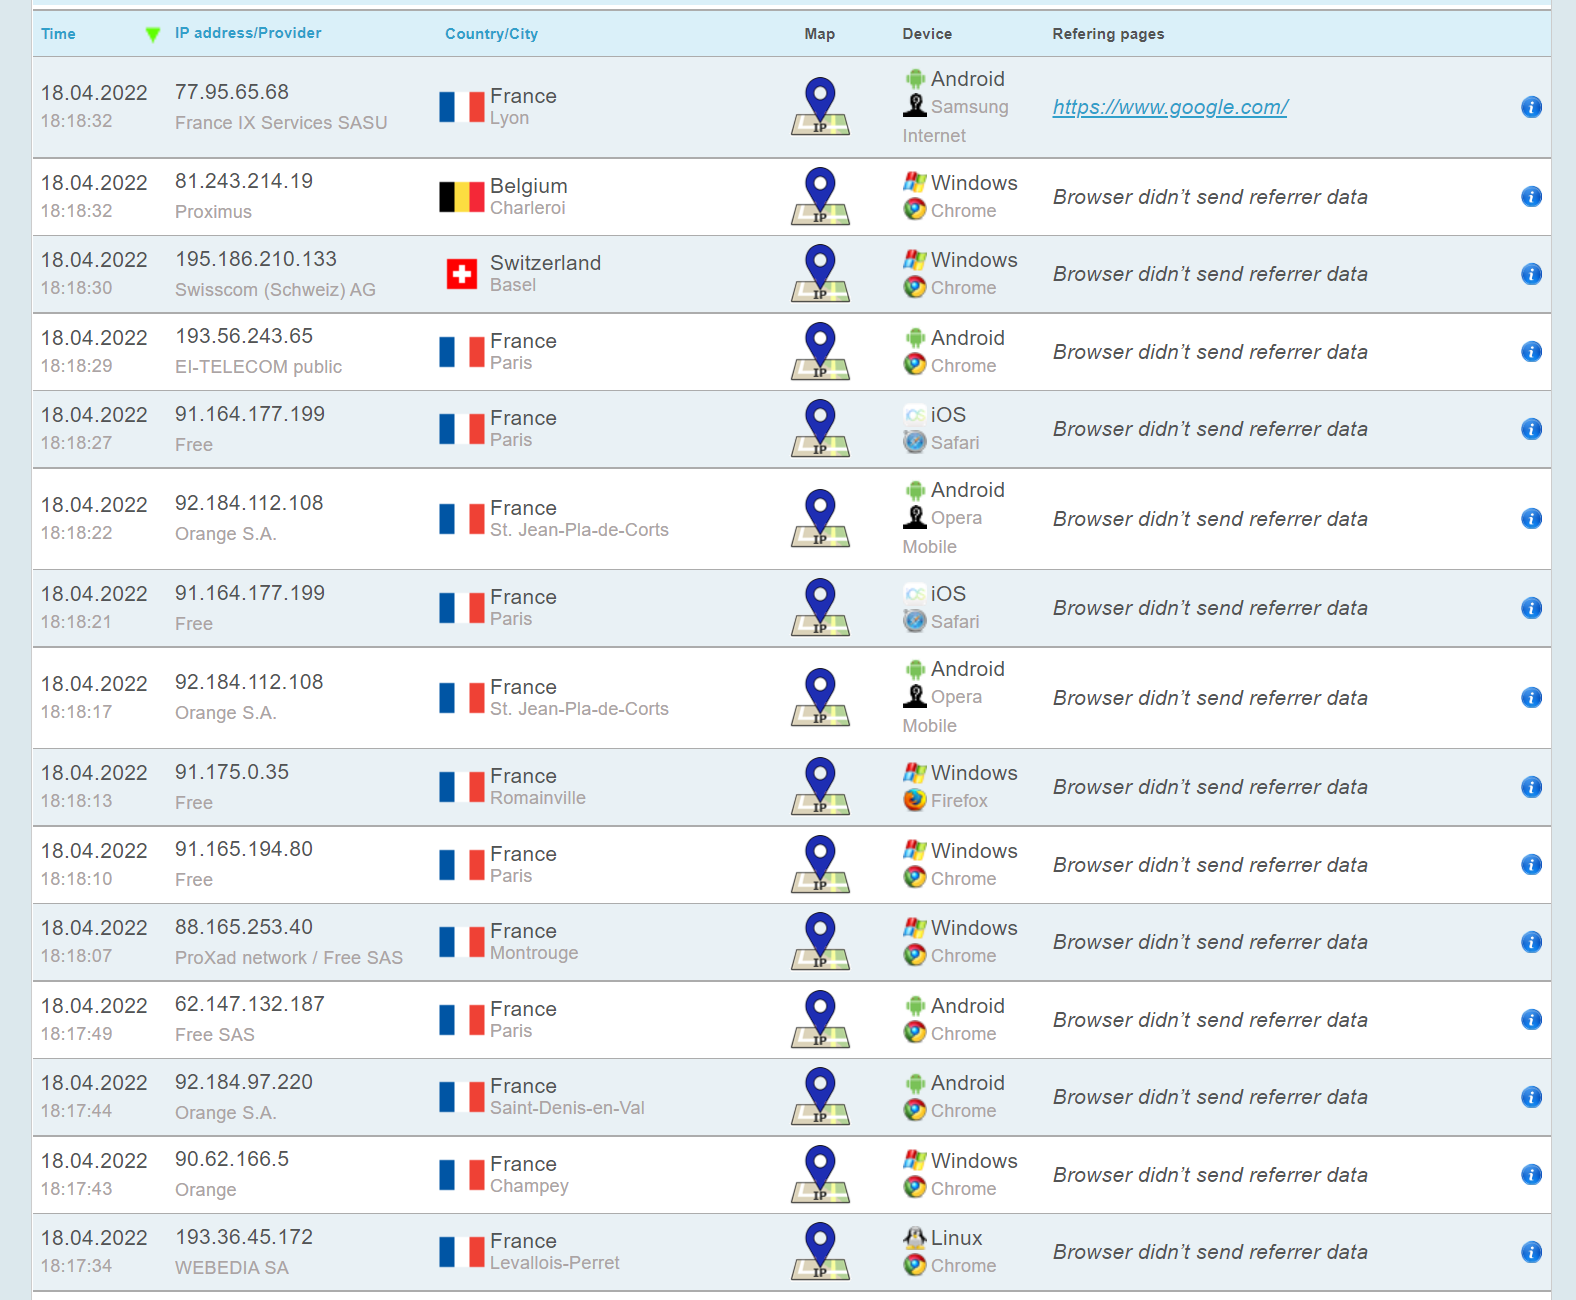Select IP address 91.175.0.35

[232, 772]
